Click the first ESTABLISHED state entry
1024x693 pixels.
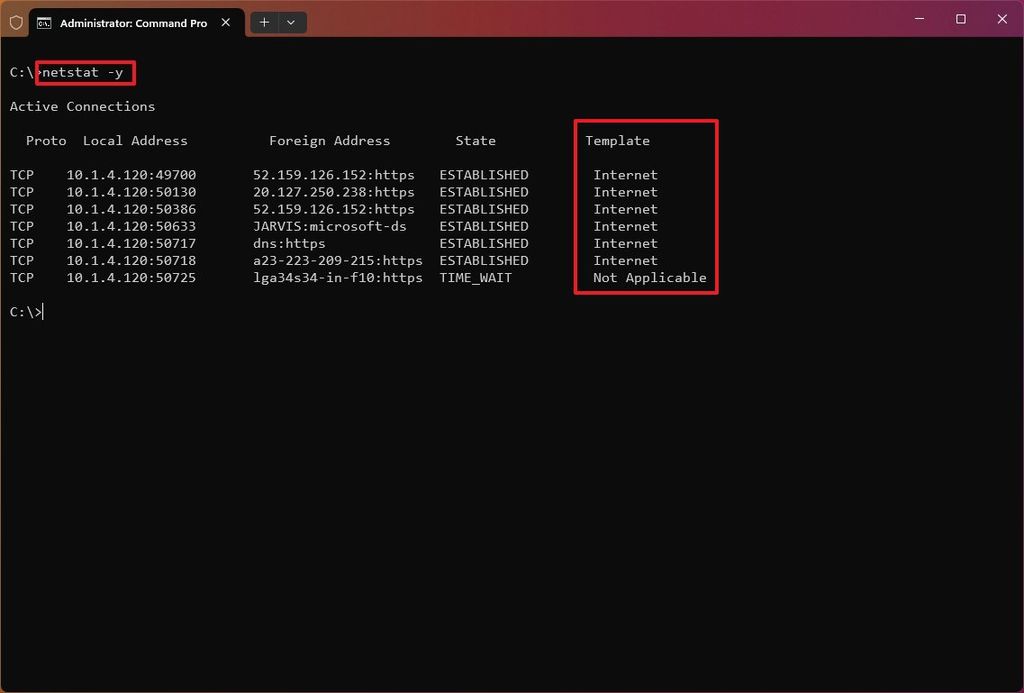[x=484, y=174]
